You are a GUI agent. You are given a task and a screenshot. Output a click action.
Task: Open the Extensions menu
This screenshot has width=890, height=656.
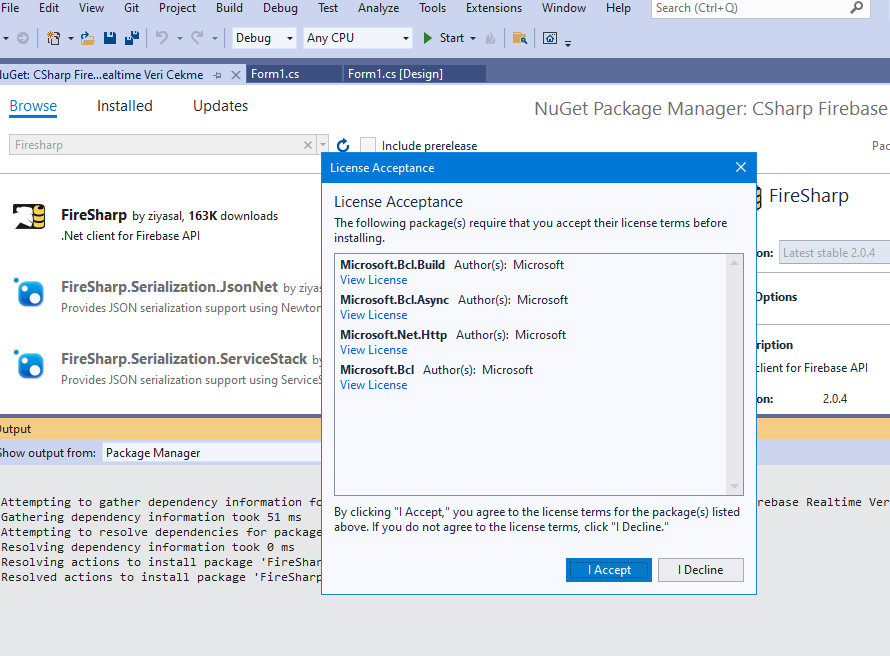click(494, 8)
